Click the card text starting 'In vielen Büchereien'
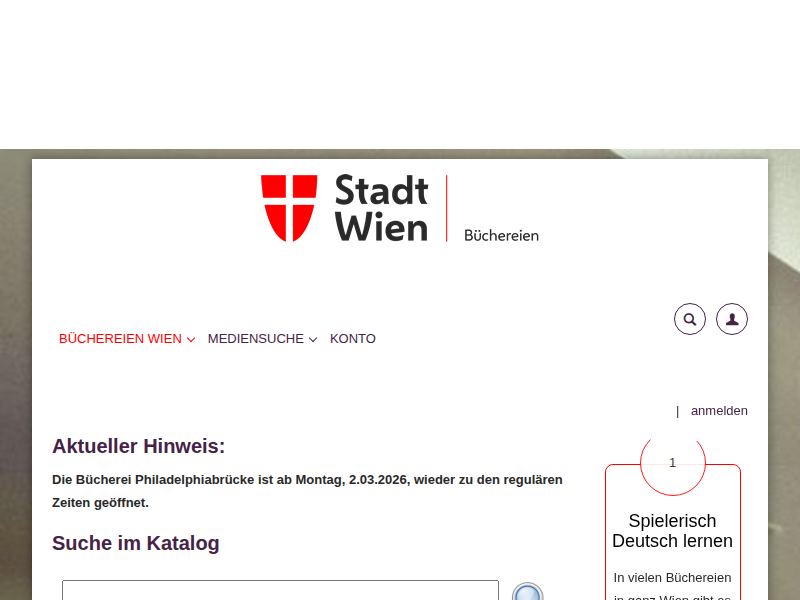 [672, 578]
